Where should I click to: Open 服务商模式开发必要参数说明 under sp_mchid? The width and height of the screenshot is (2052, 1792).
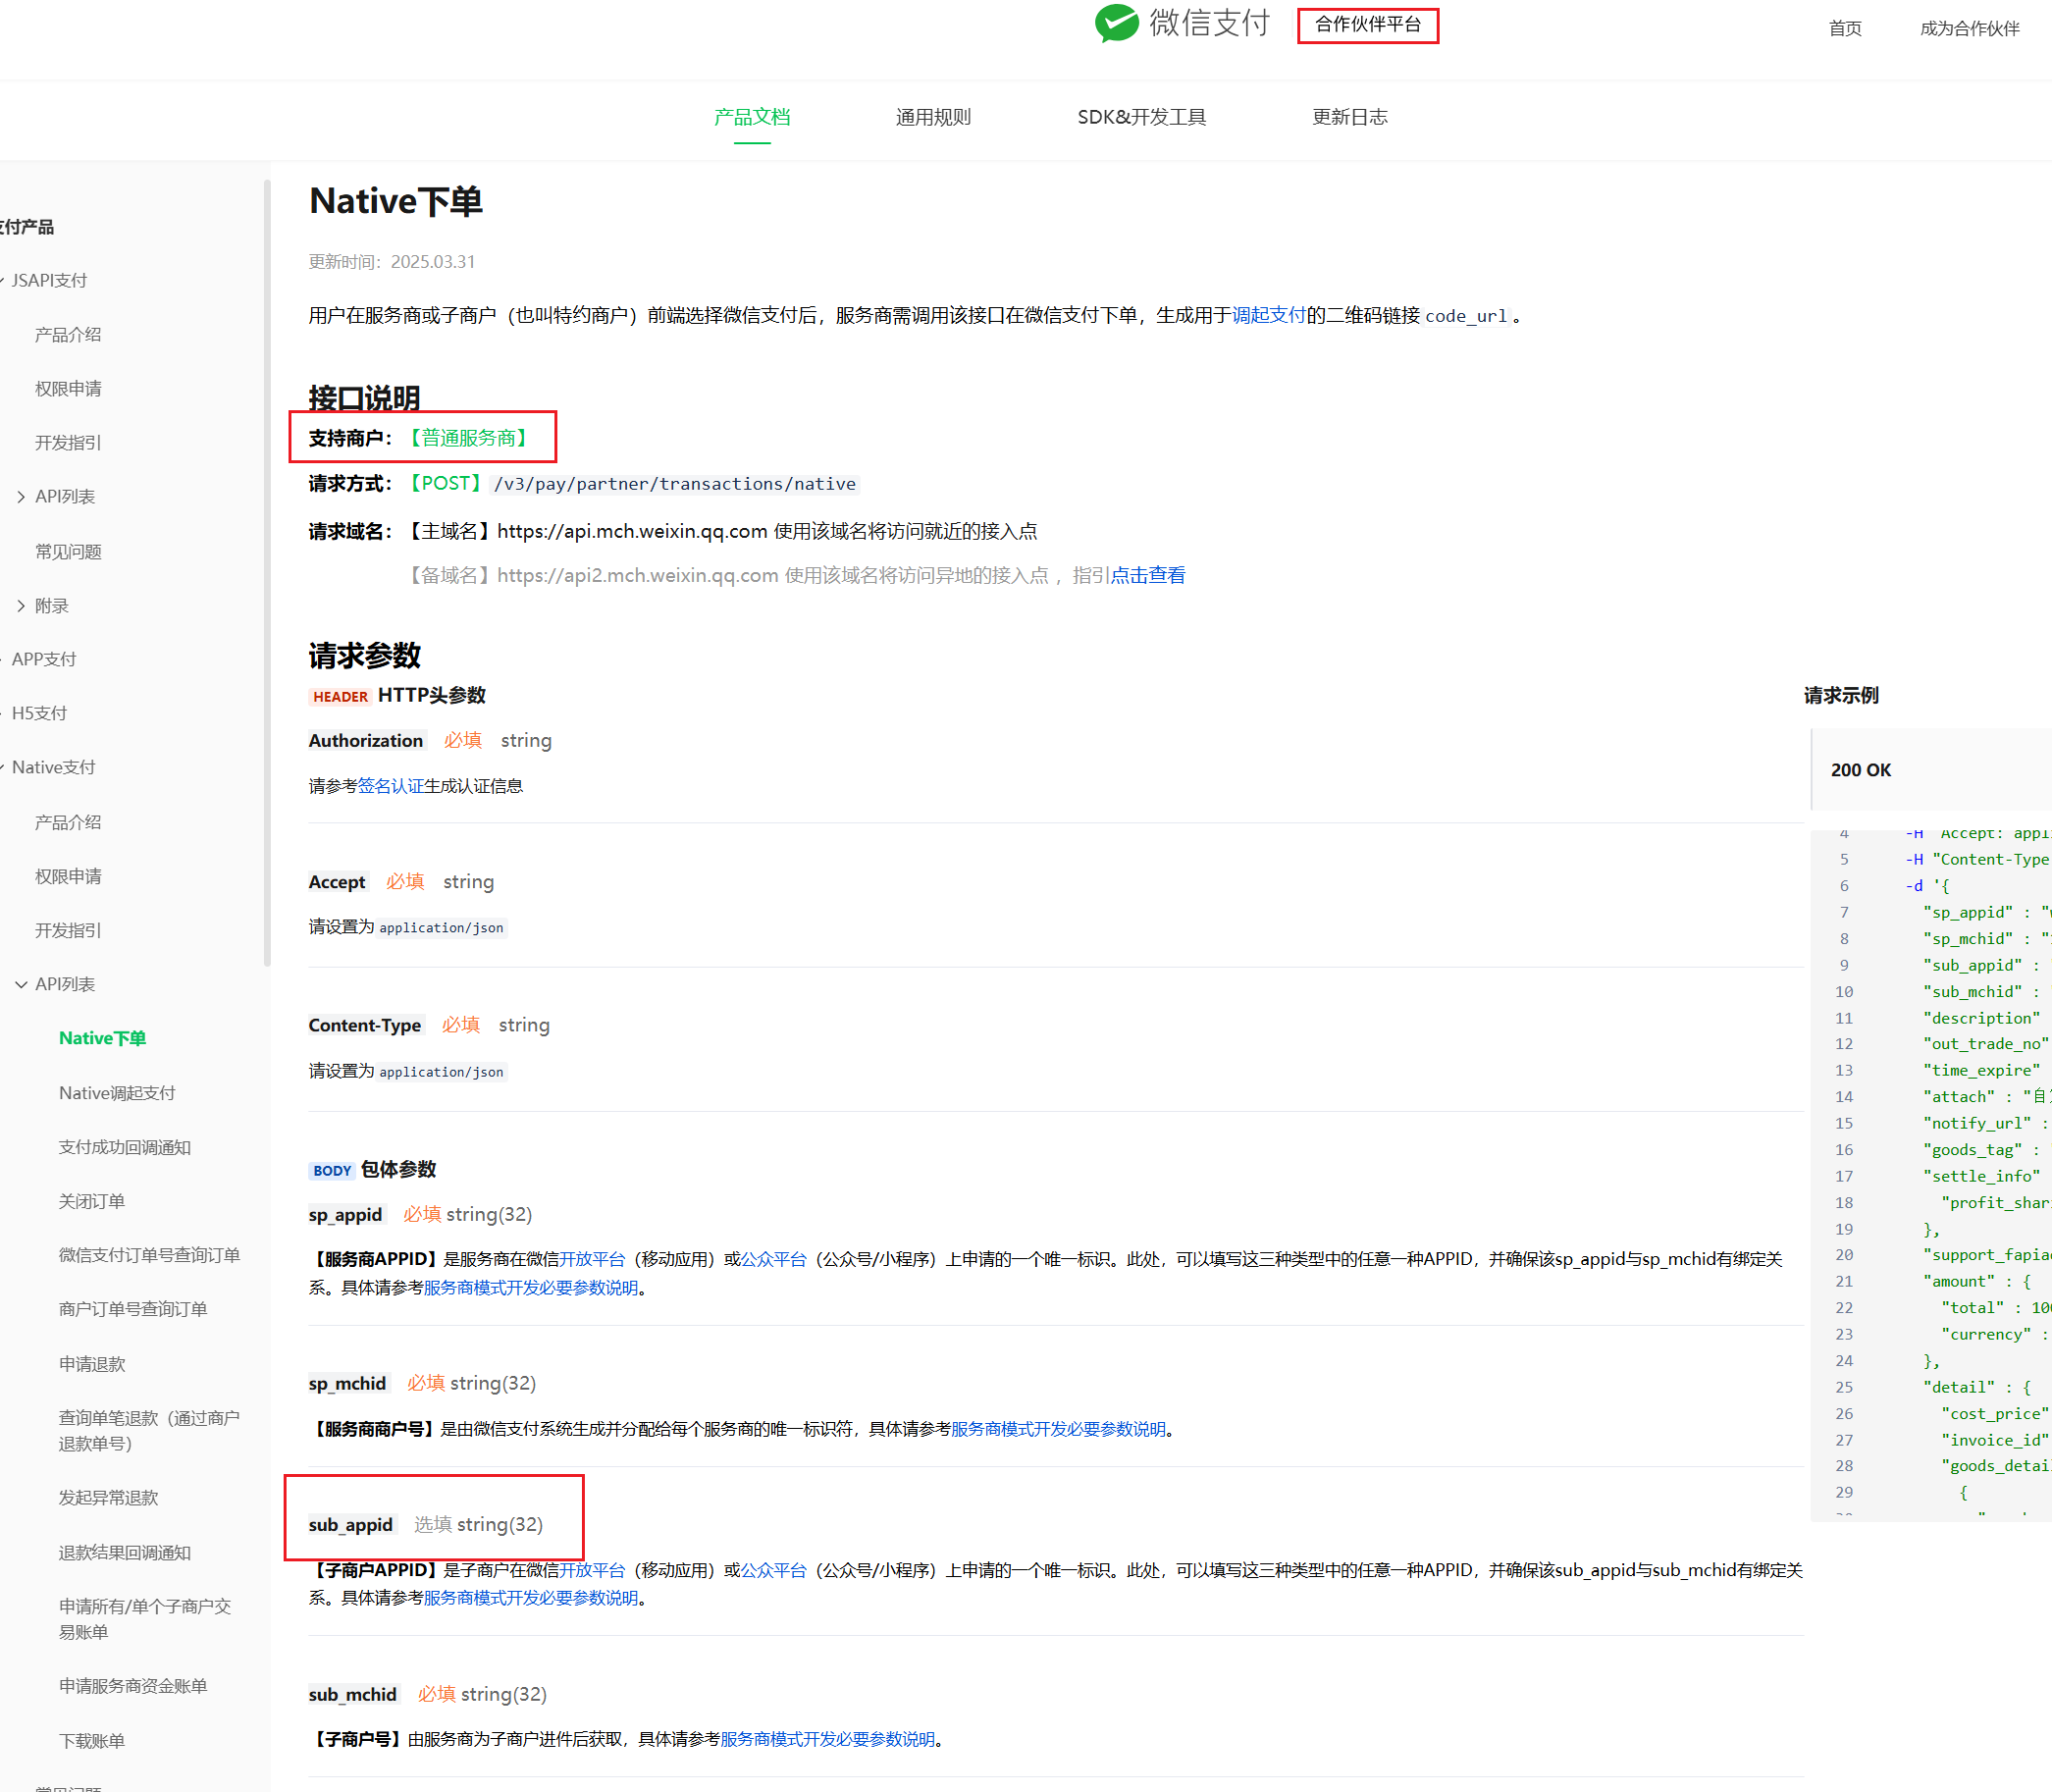(1058, 1429)
